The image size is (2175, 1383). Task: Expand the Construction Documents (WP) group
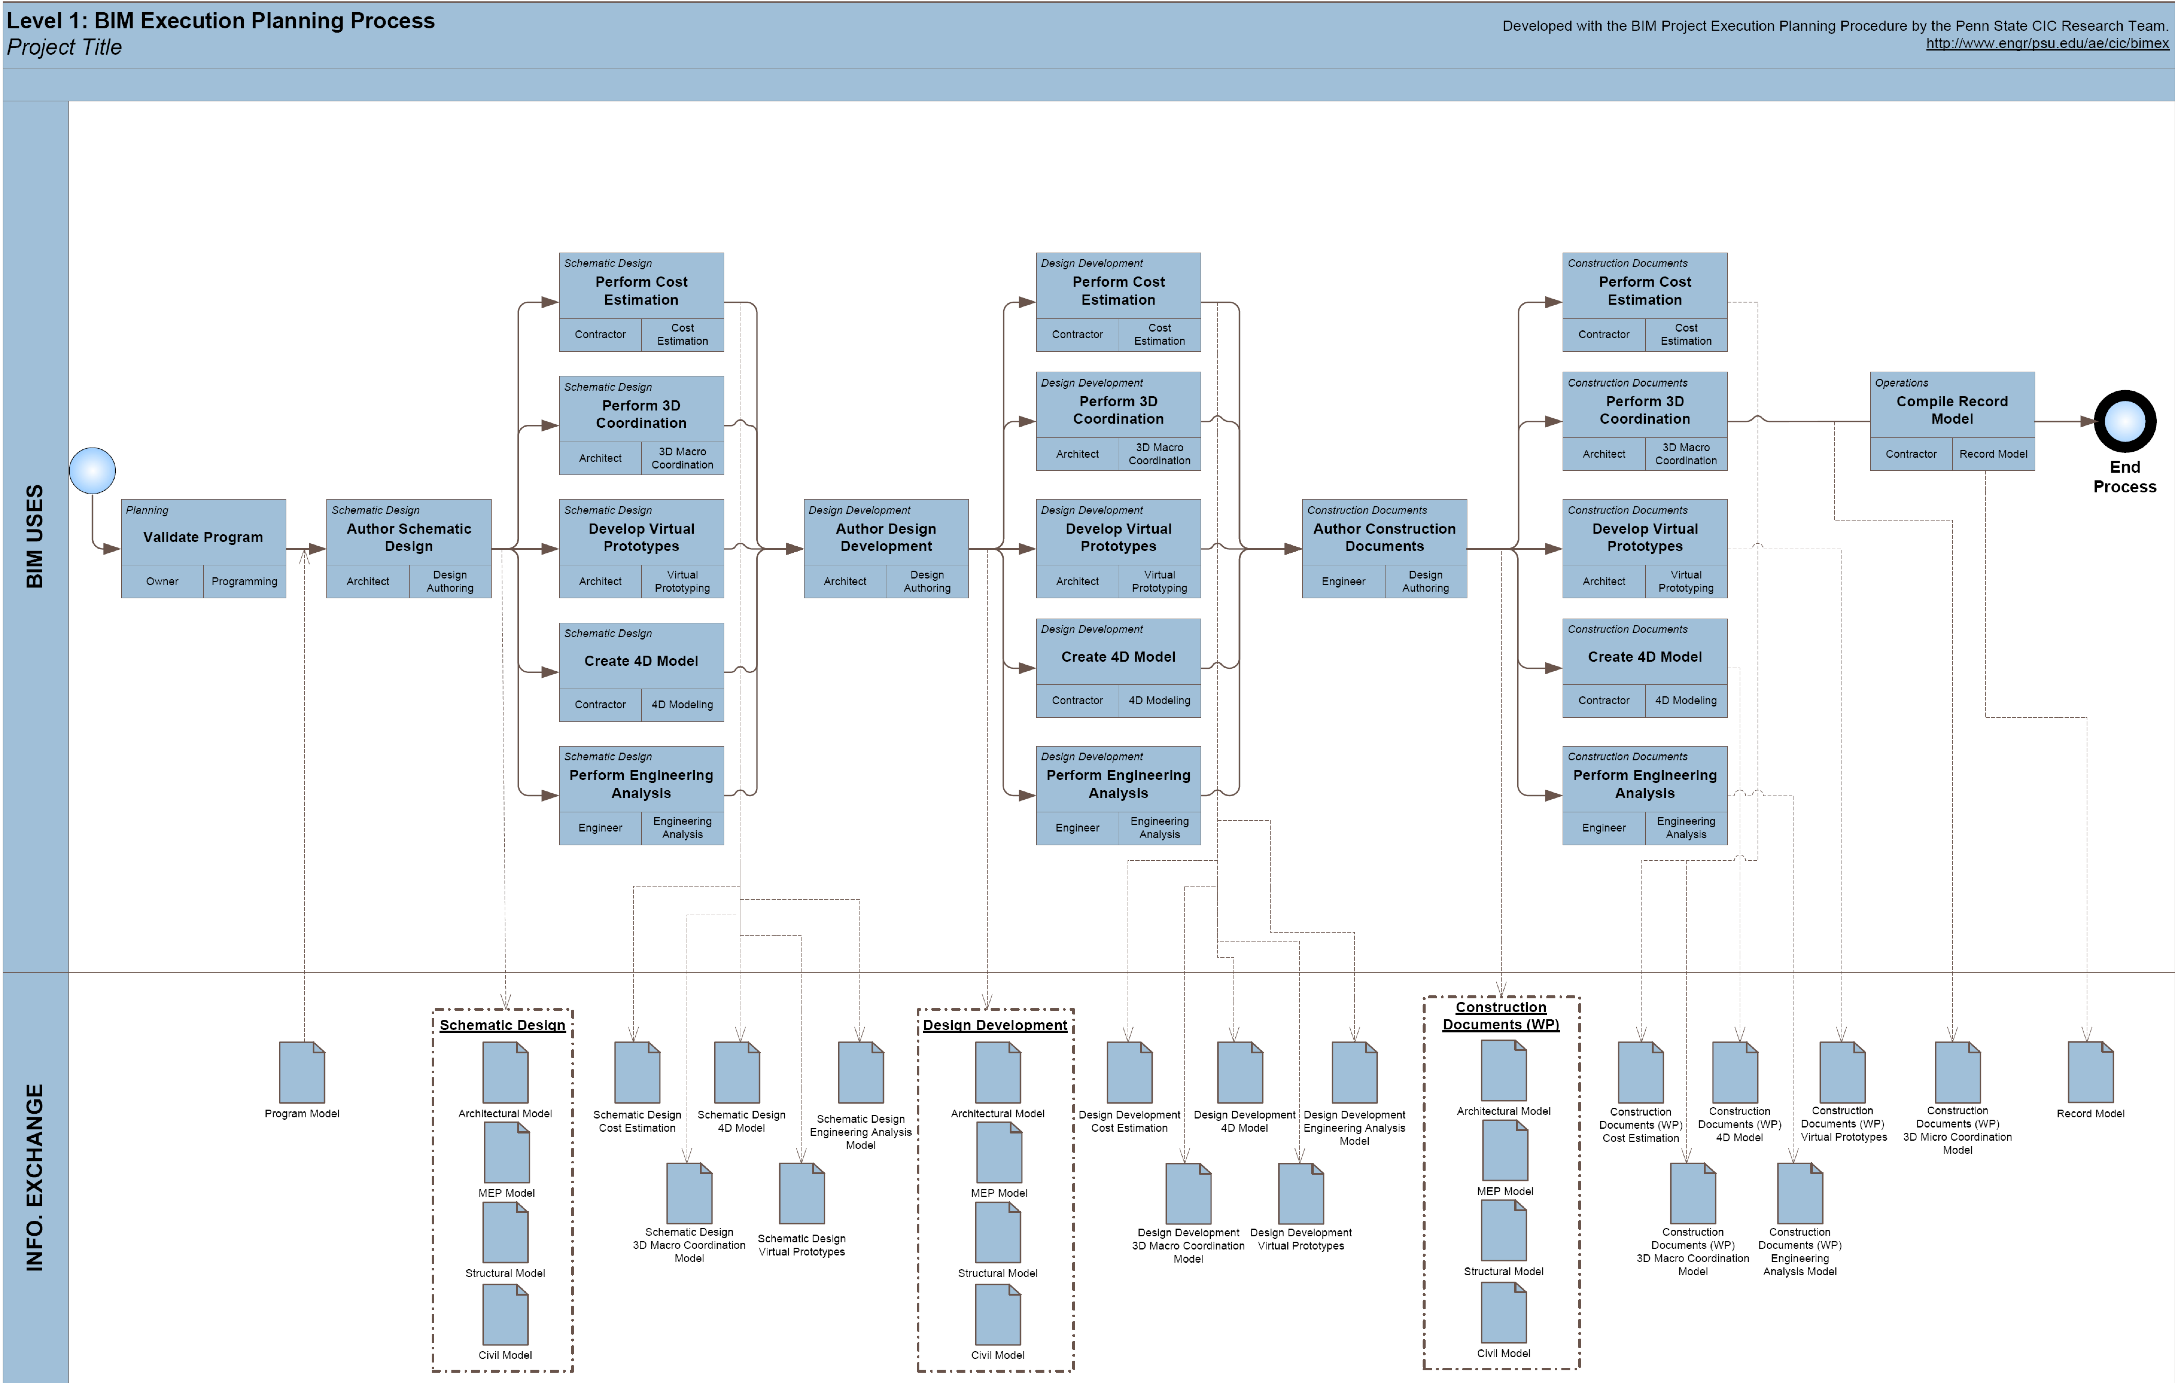tap(1500, 1015)
